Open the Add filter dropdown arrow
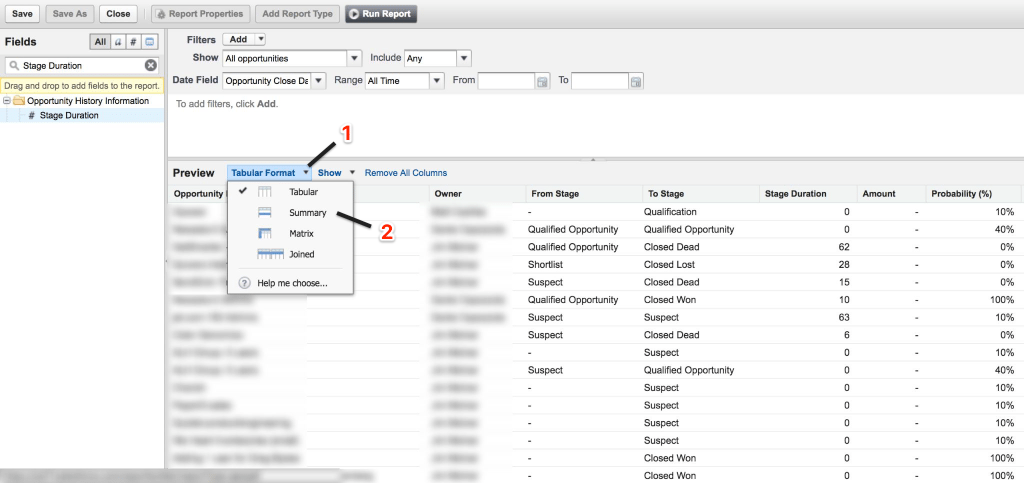Image resolution: width=1024 pixels, height=483 pixels. (x=261, y=39)
